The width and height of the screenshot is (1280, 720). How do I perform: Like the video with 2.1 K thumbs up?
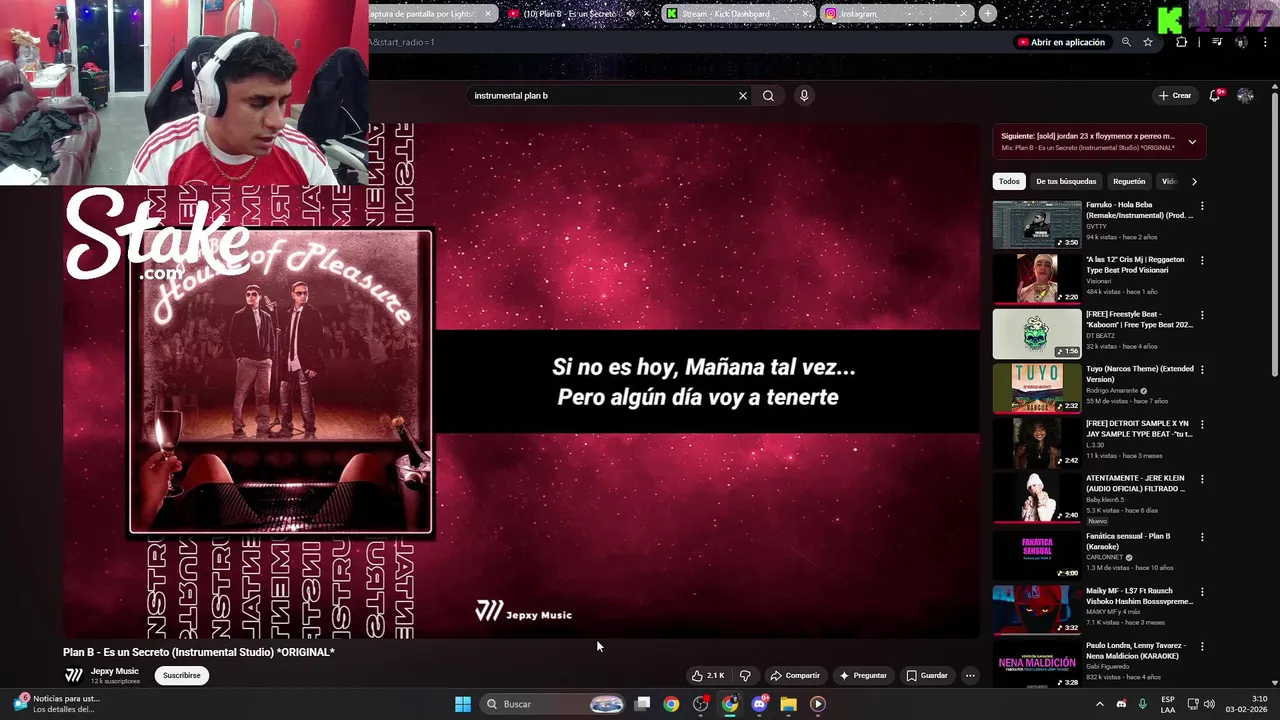[708, 676]
